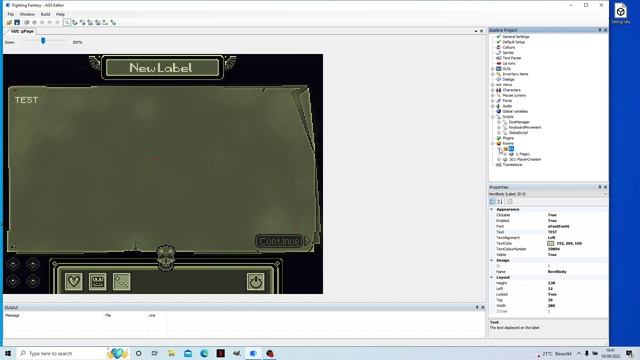
Task: Switch Properties to categorized view
Action: tap(492, 202)
